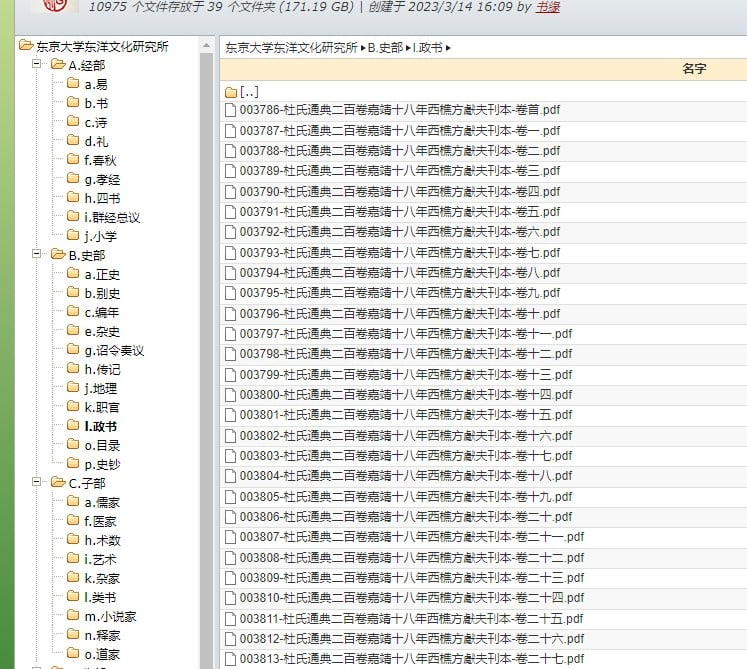747x669 pixels.
Task: Open the i.群经总议 folder icon
Action: coord(73,216)
